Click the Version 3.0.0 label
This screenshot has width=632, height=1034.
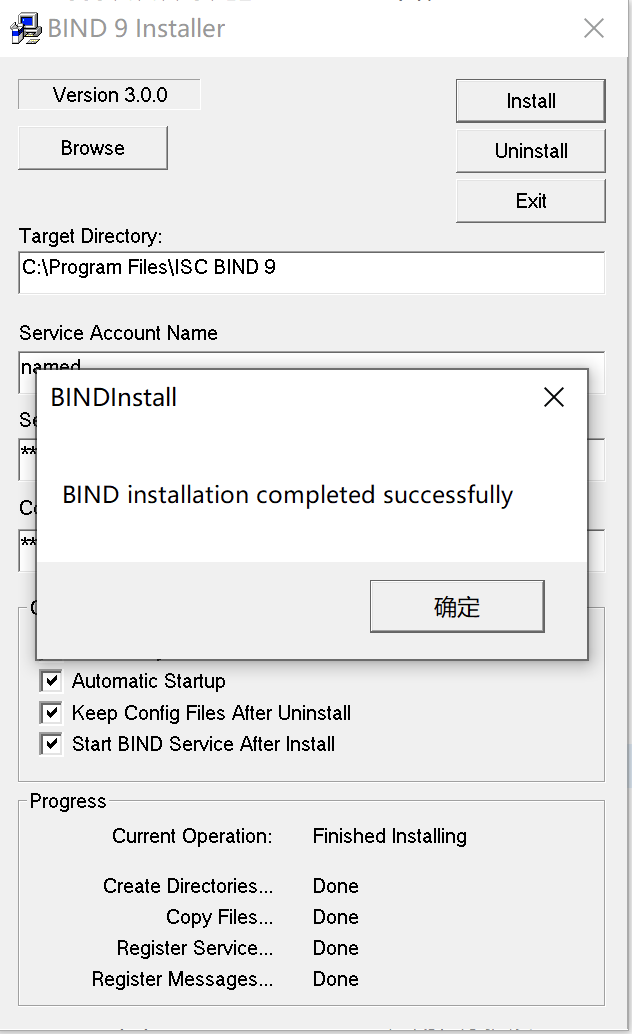[110, 95]
